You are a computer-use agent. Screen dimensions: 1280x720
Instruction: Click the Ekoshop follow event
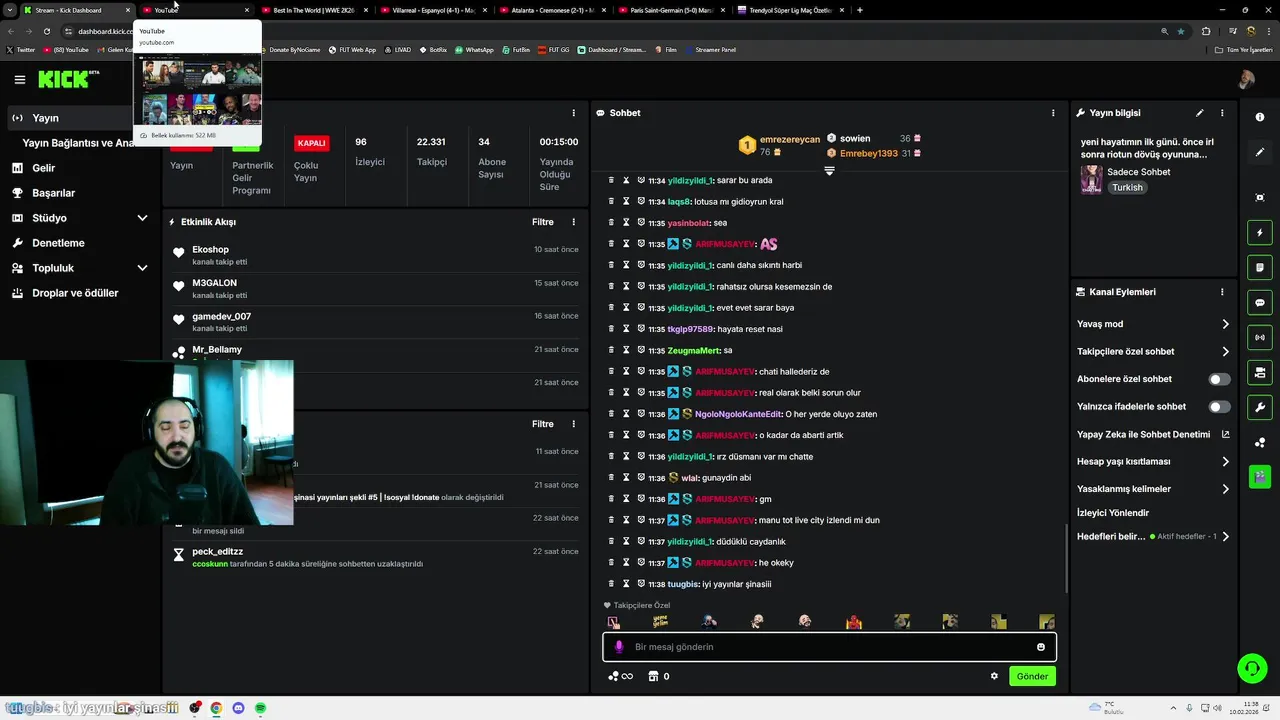[x=375, y=255]
